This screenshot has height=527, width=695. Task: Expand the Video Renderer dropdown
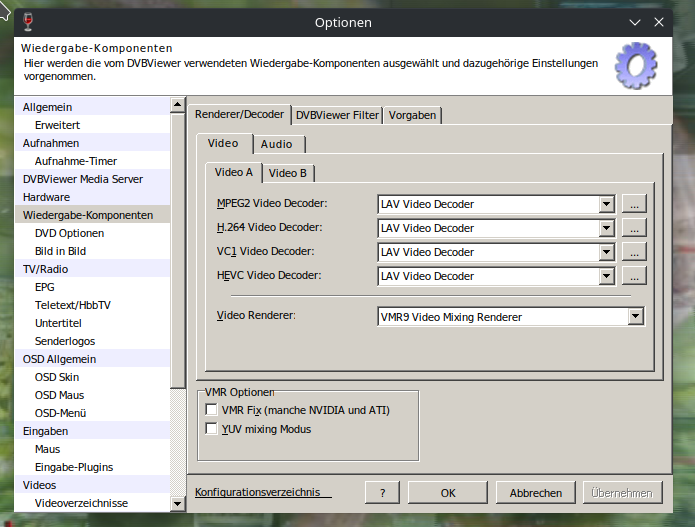pos(635,317)
